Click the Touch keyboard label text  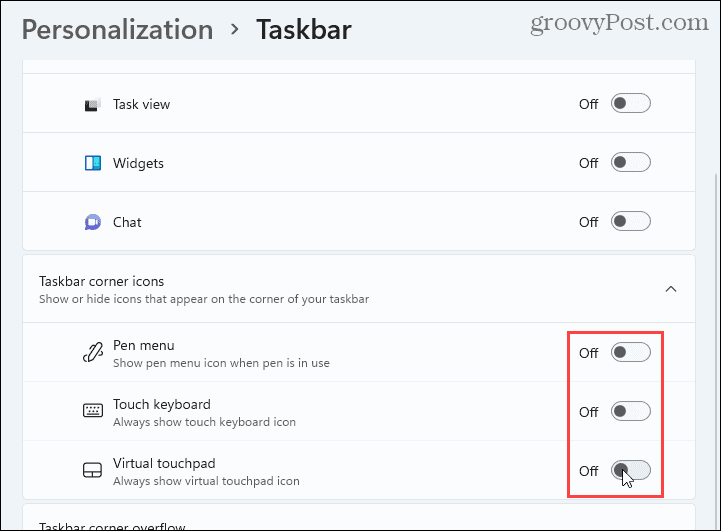[x=160, y=404]
